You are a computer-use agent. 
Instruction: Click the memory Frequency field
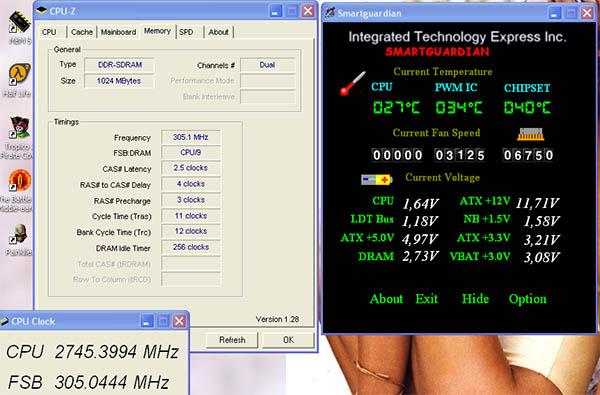tap(191, 137)
